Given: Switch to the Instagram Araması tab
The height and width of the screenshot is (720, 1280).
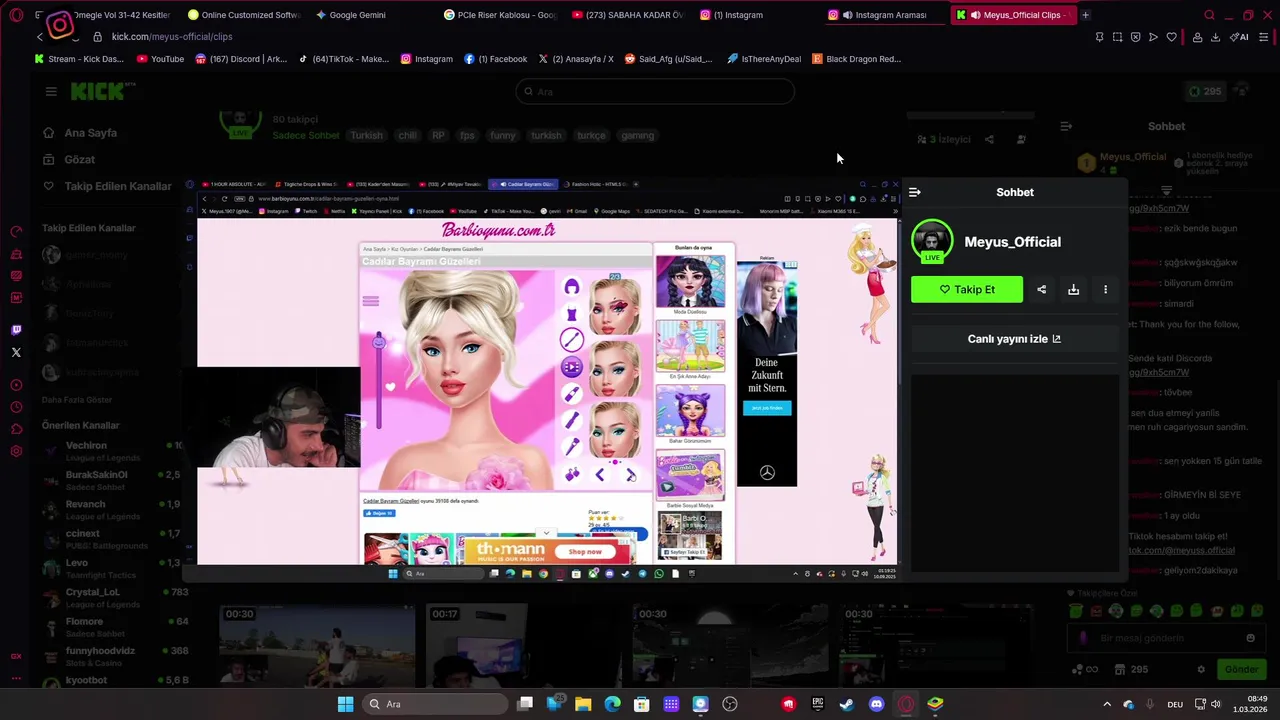Looking at the screenshot, I should 886,15.
